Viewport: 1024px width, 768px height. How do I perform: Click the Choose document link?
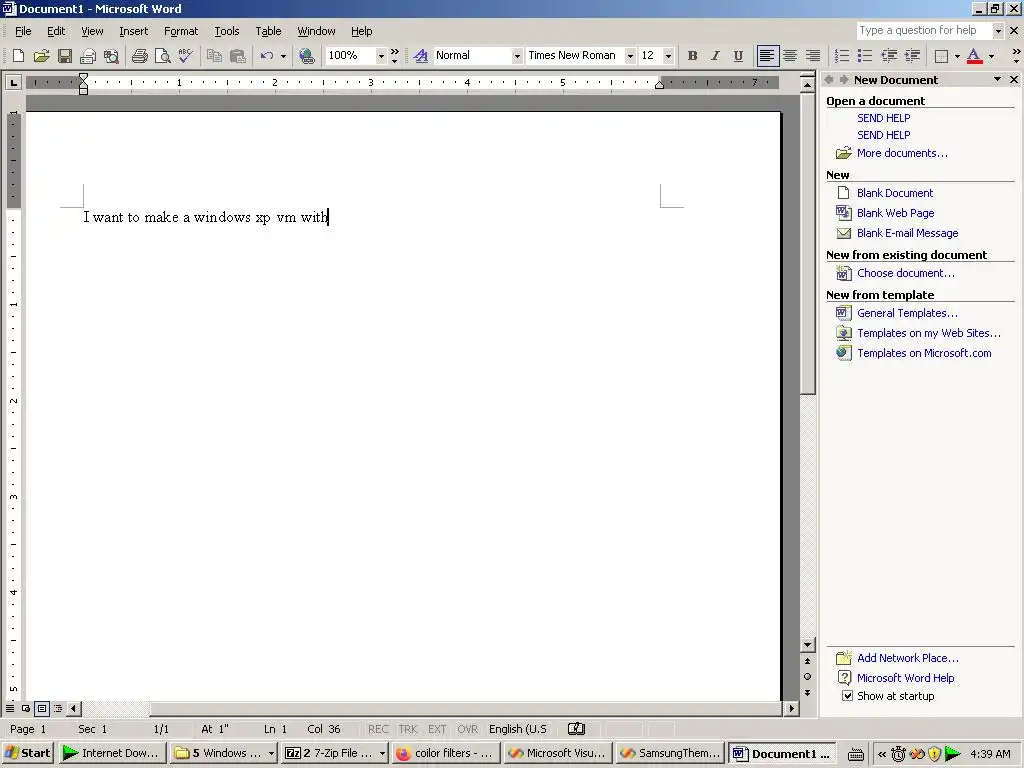tap(906, 273)
